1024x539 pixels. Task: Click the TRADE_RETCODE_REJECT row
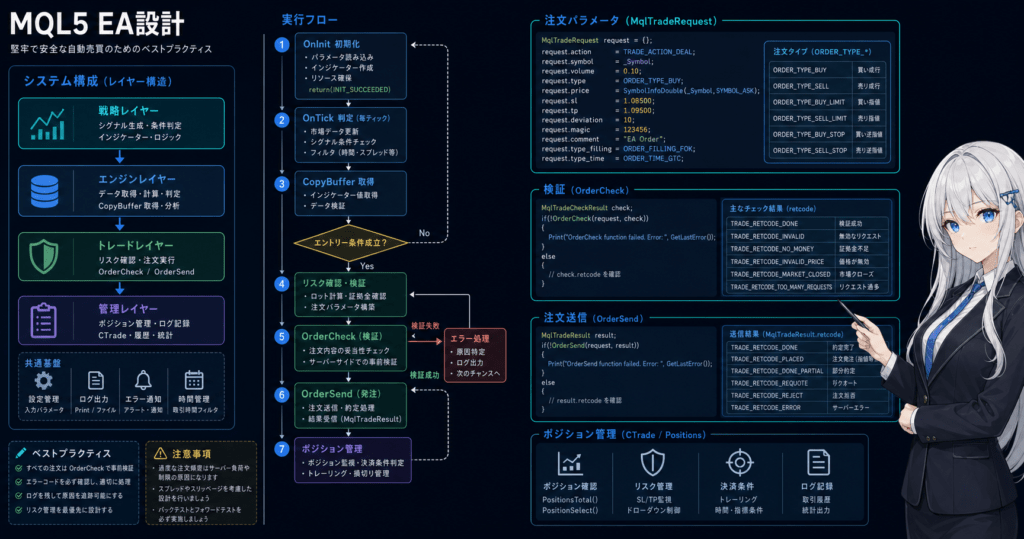pos(808,395)
